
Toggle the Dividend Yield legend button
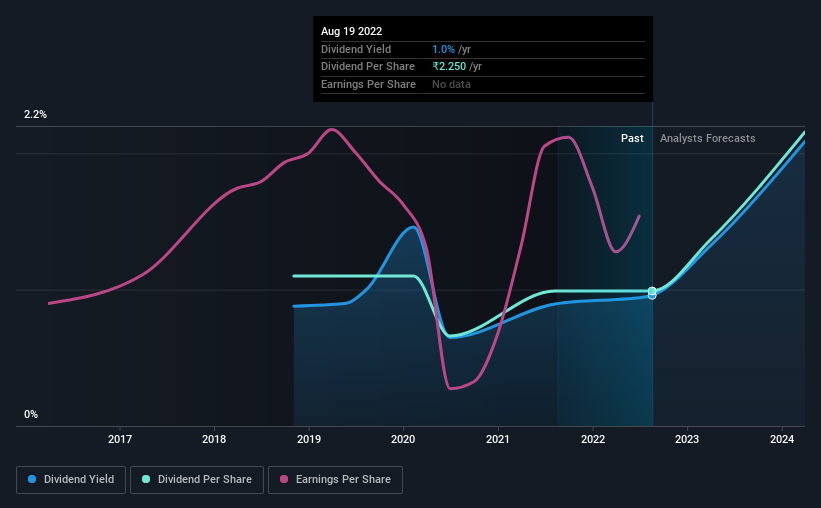(x=71, y=480)
